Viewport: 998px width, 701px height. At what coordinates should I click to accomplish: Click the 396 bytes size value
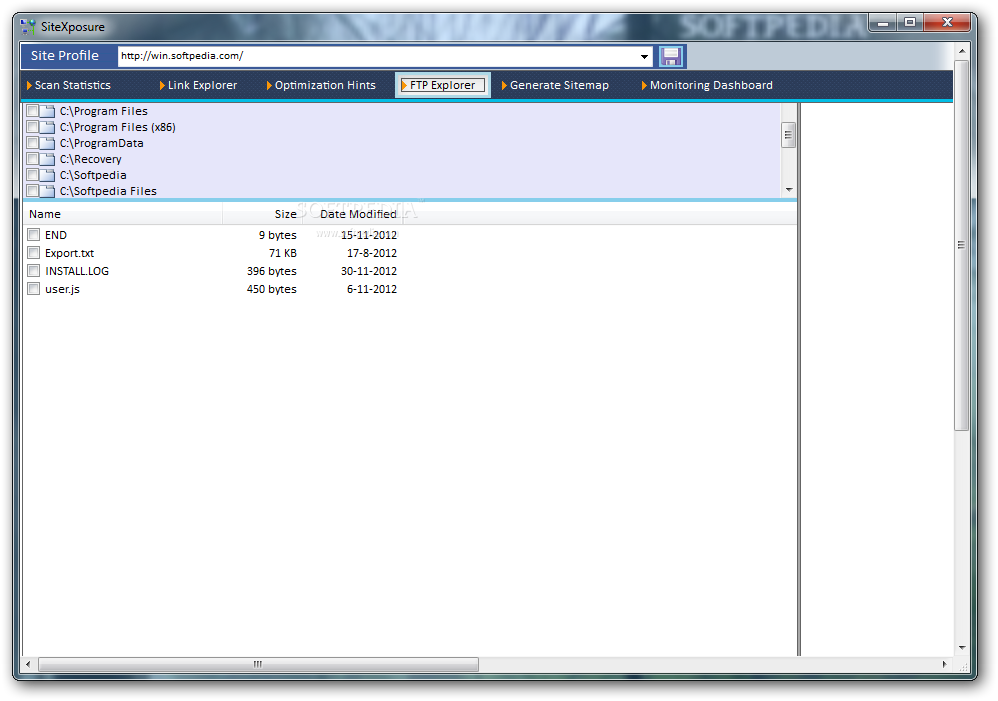click(272, 271)
